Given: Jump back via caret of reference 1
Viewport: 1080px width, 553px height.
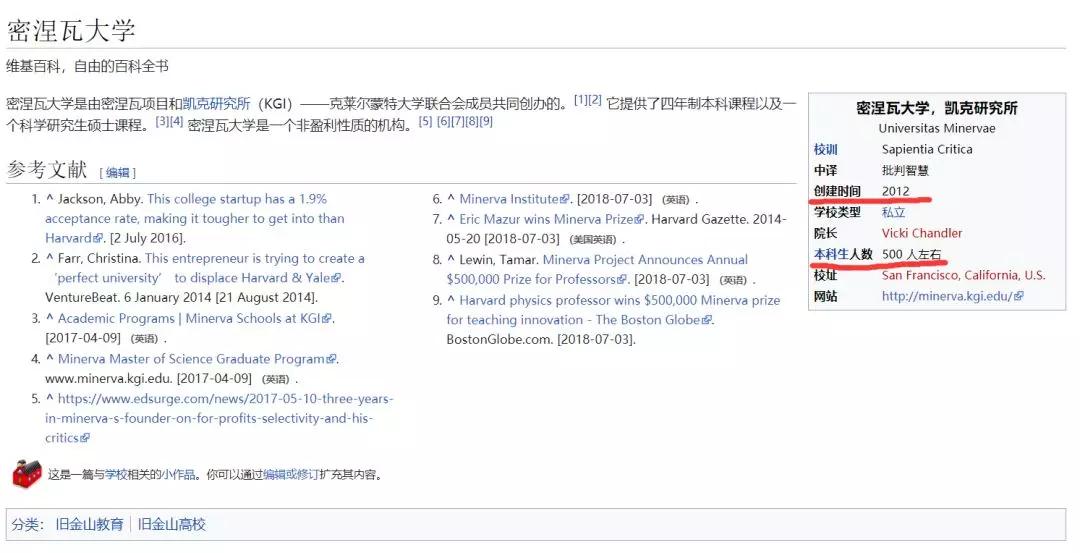Looking at the screenshot, I should coord(50,198).
